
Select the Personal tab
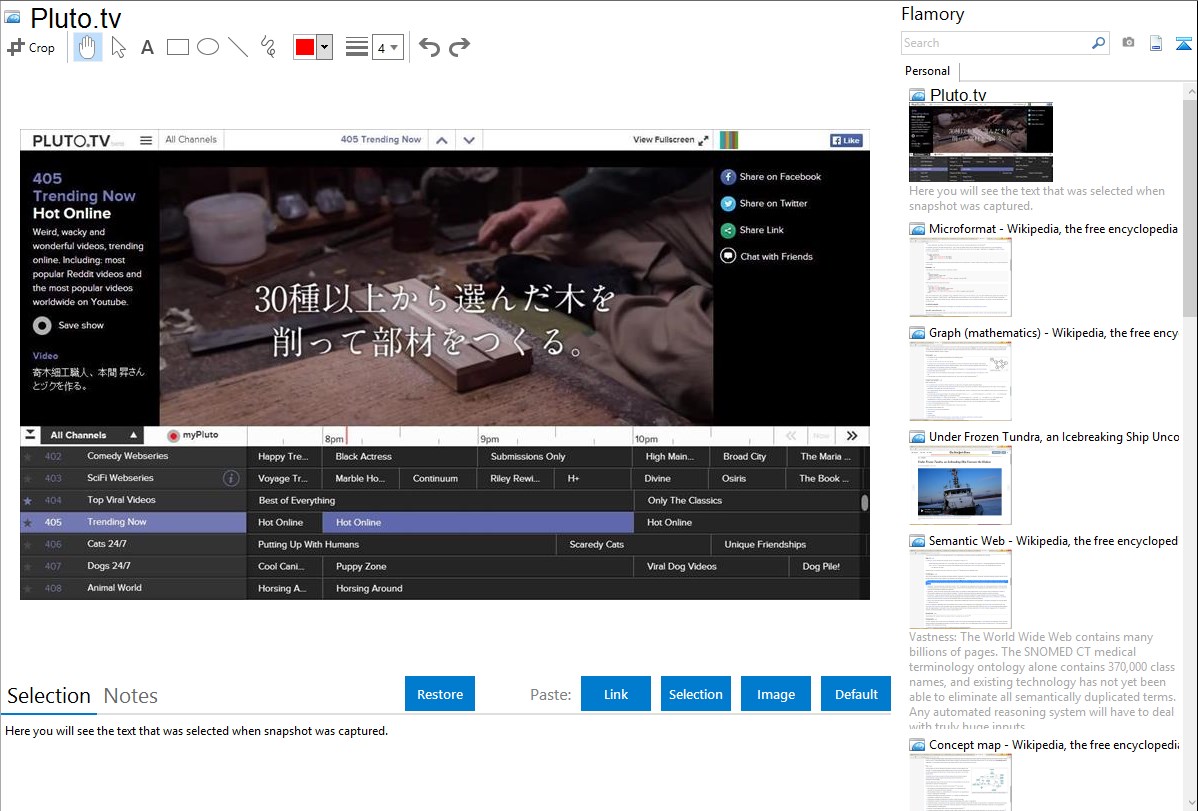pyautogui.click(x=927, y=70)
